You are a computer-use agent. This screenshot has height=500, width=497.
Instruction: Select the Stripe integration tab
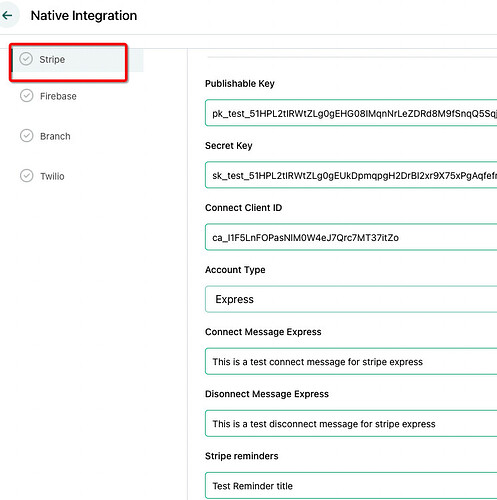pos(77,60)
